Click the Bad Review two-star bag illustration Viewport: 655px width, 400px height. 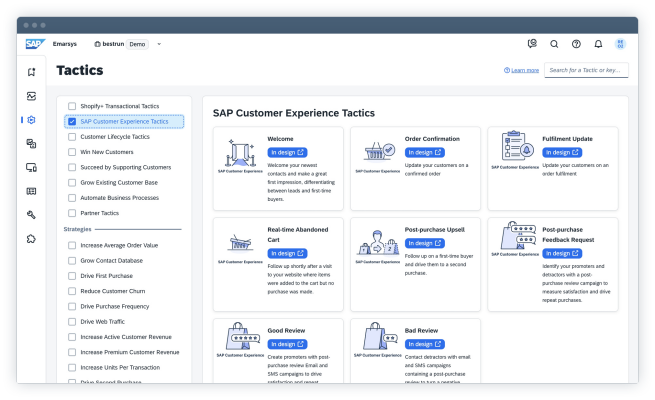coord(379,336)
